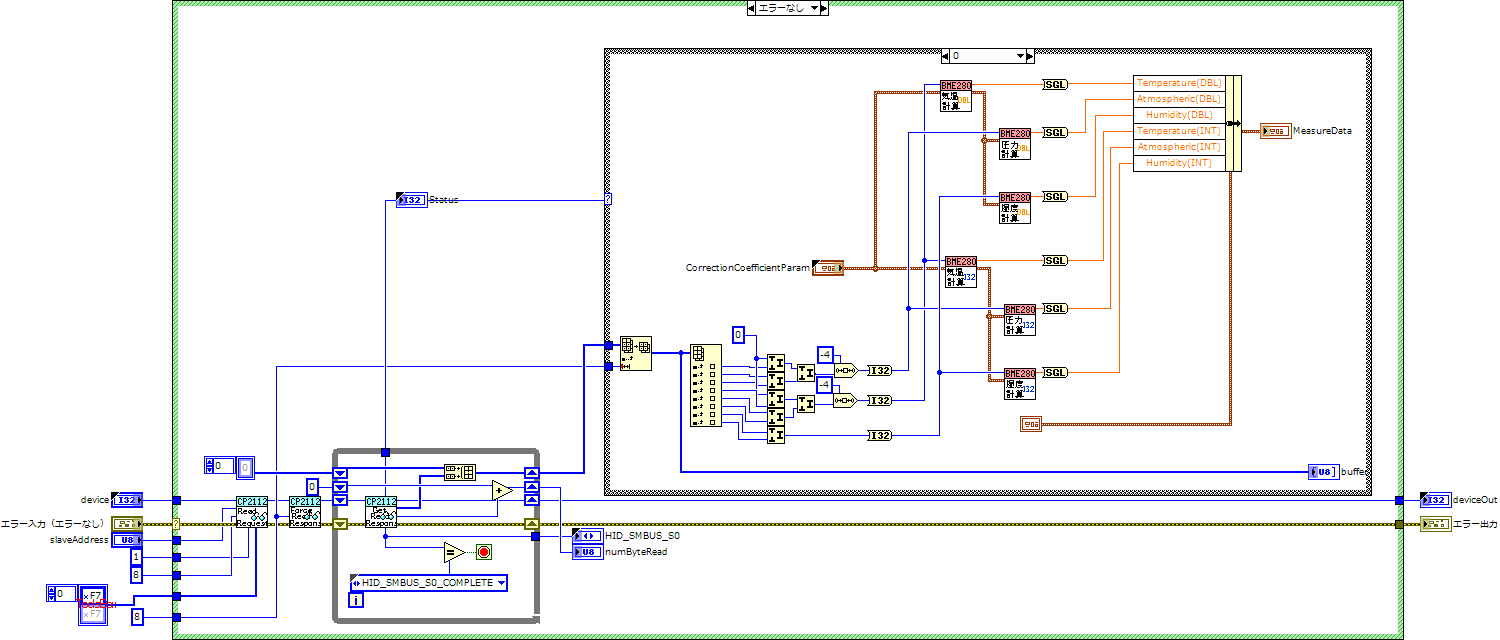Click the numByteRead U8 indicator terminal

tap(588, 551)
